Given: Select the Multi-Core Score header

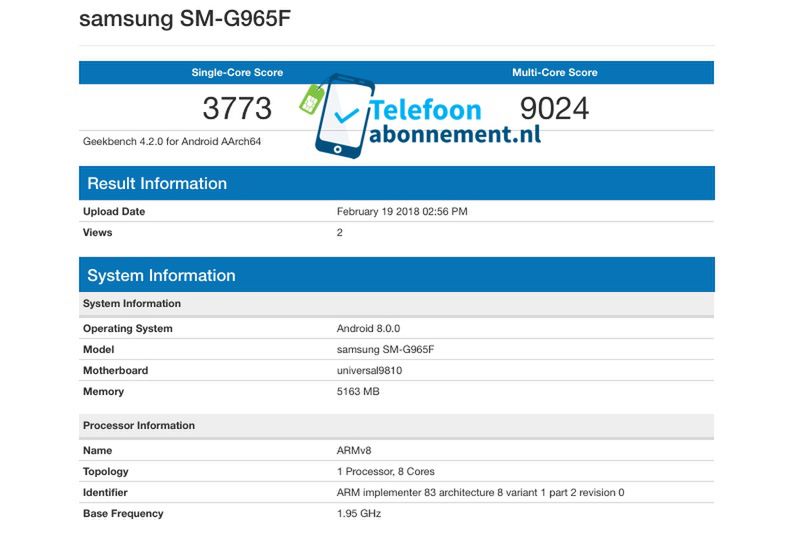Looking at the screenshot, I should coord(554,72).
